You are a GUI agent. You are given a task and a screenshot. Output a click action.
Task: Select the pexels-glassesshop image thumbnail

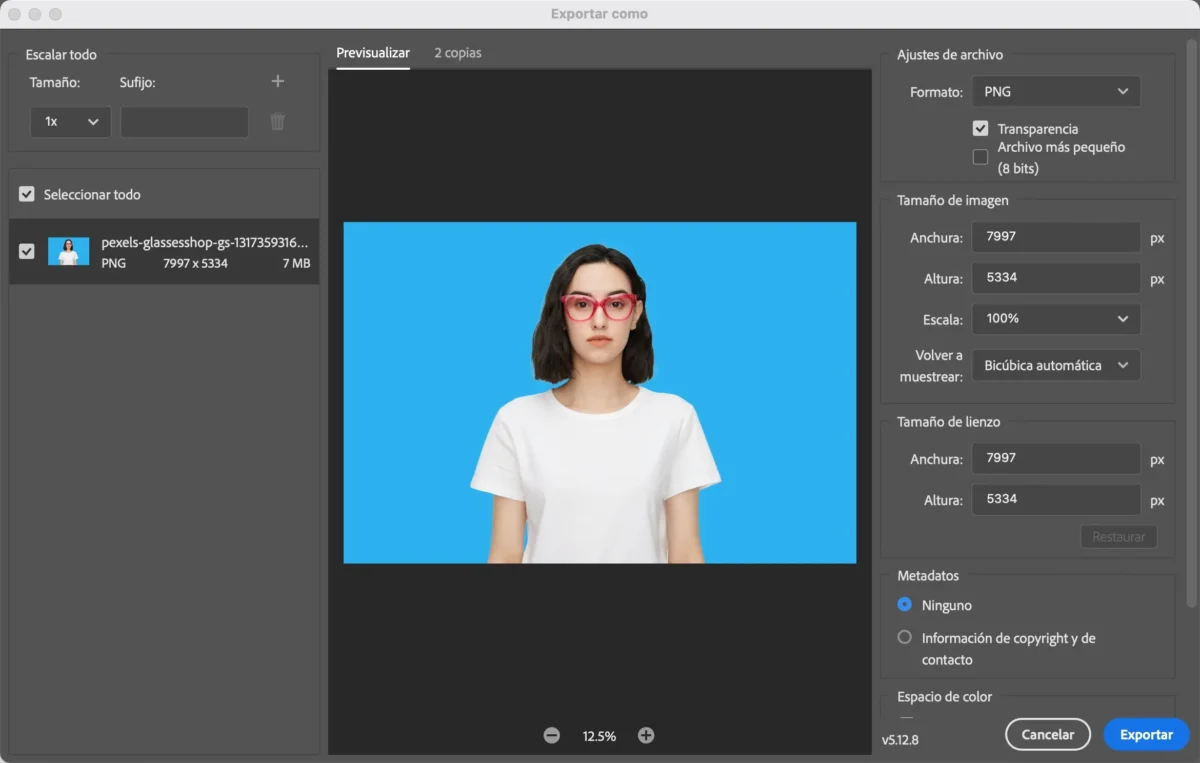(67, 251)
